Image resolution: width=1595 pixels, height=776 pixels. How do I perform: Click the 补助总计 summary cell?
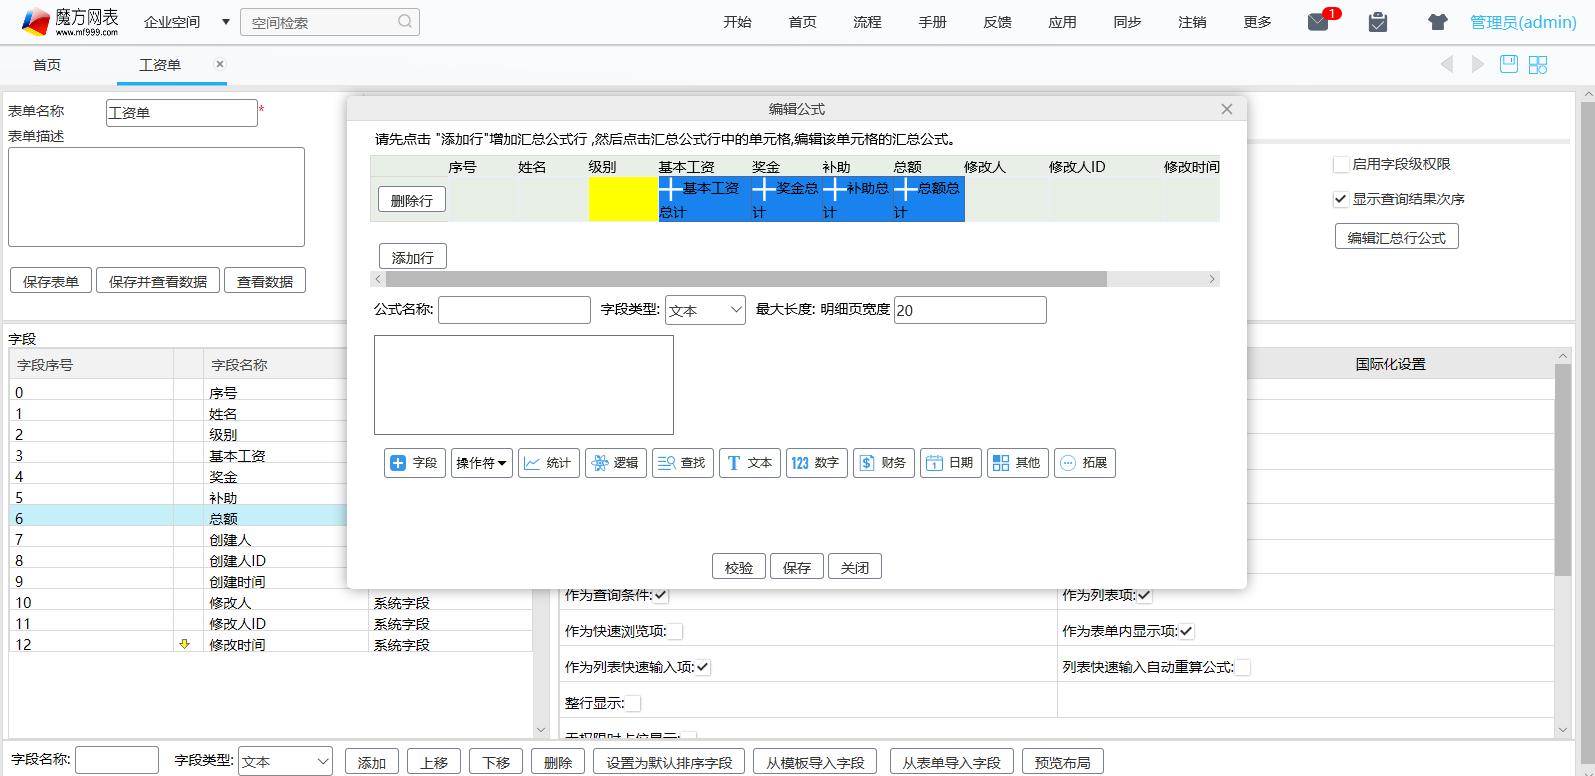[x=857, y=200]
